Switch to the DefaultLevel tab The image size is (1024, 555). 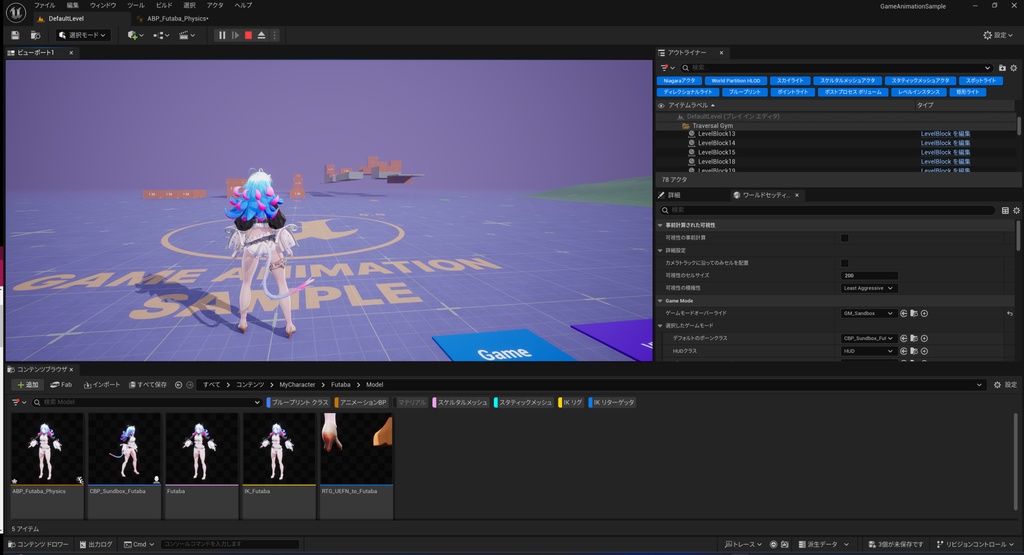[65, 18]
